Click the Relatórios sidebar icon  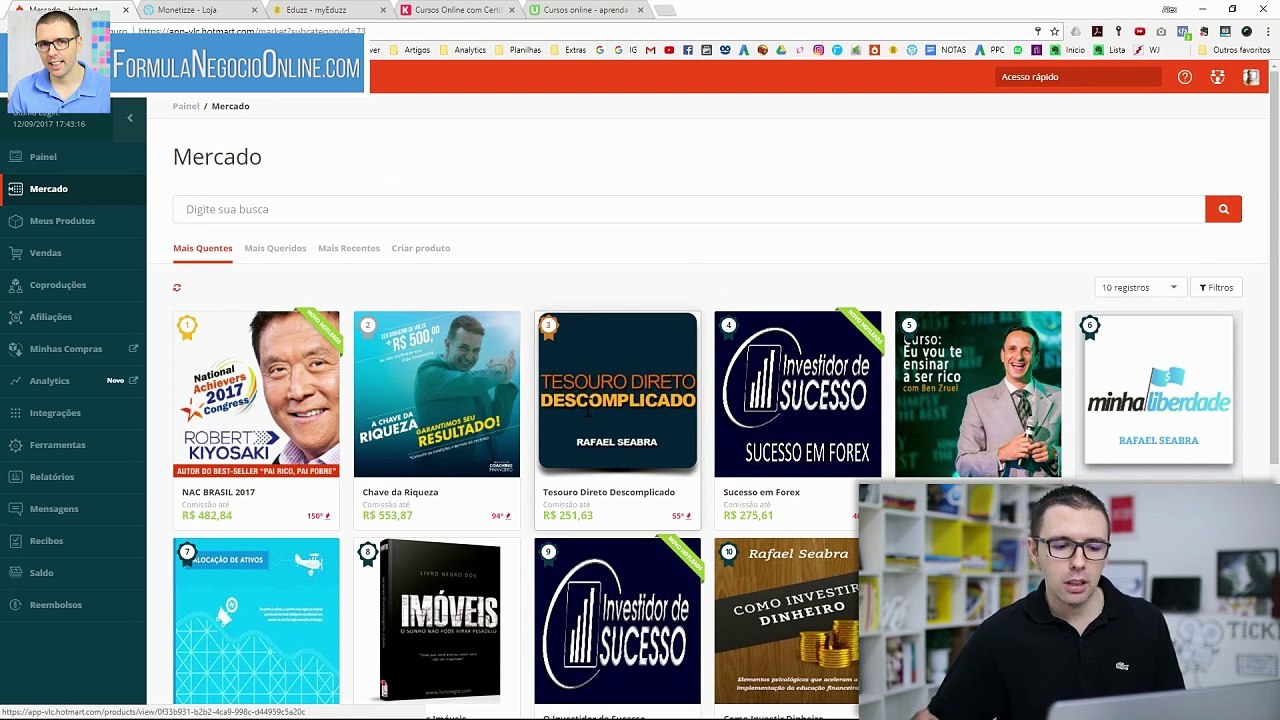point(15,477)
